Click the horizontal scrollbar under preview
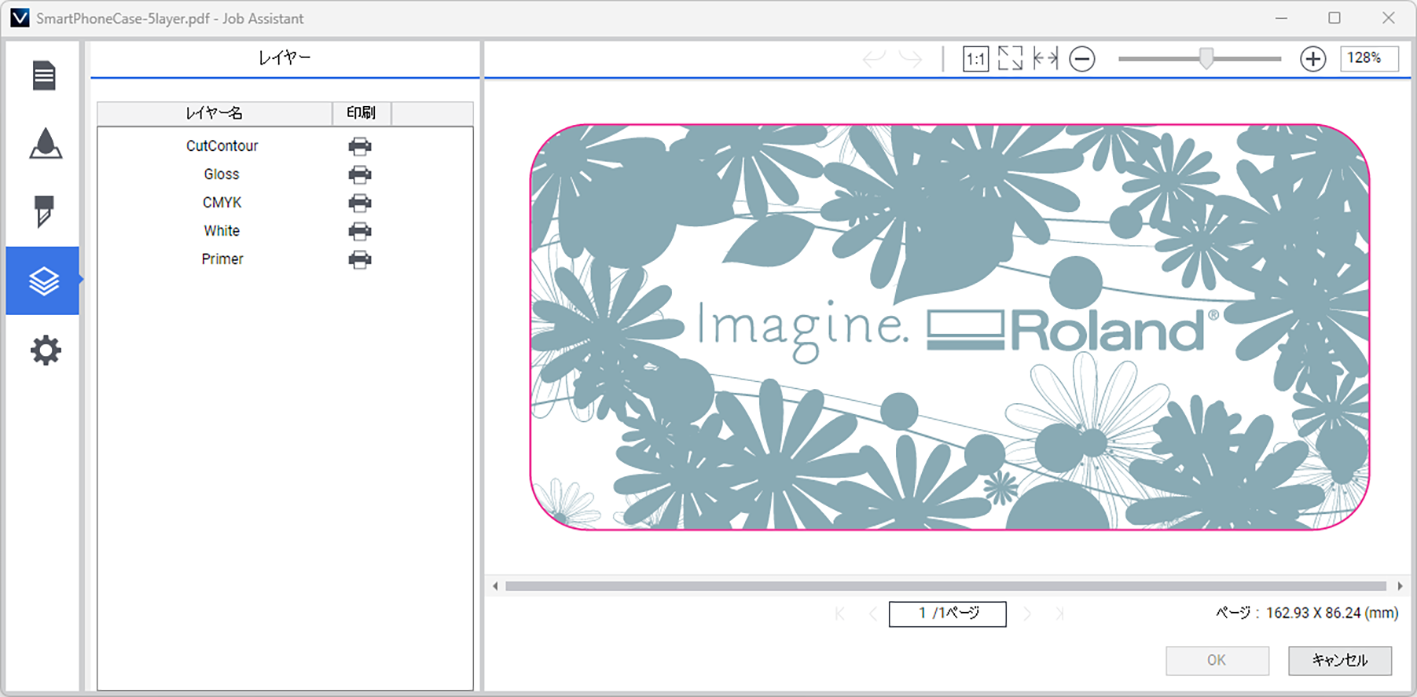 coord(945,586)
